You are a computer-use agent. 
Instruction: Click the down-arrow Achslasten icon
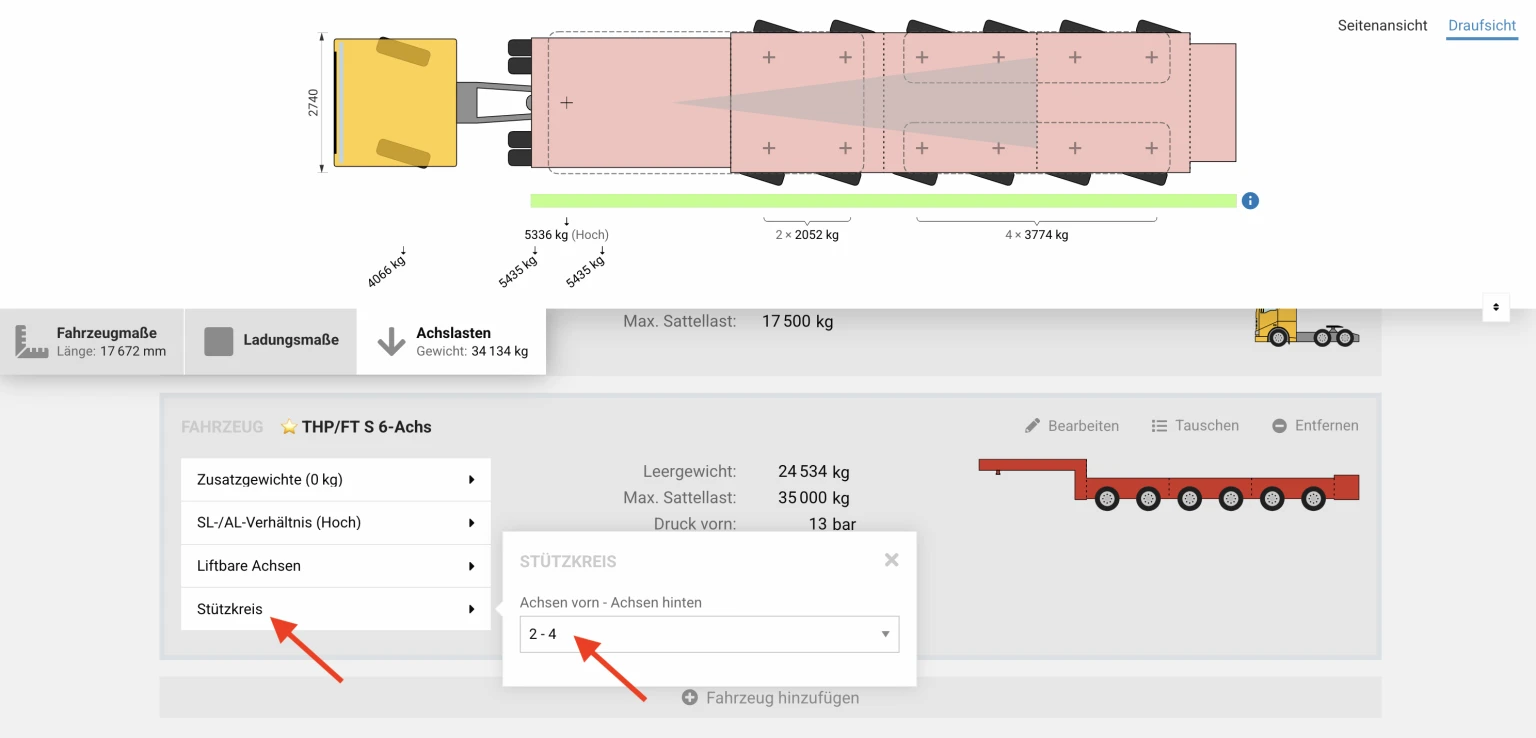tap(391, 341)
